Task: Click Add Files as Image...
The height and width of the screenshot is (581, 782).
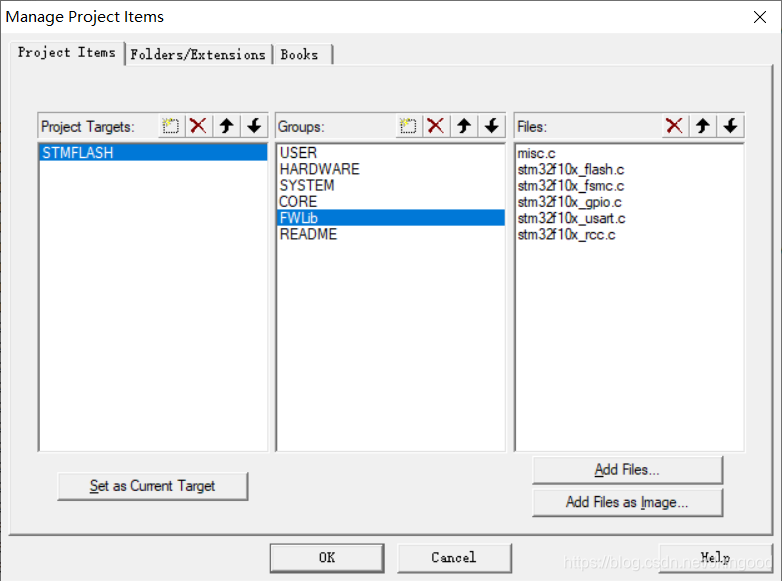Action: 627,502
